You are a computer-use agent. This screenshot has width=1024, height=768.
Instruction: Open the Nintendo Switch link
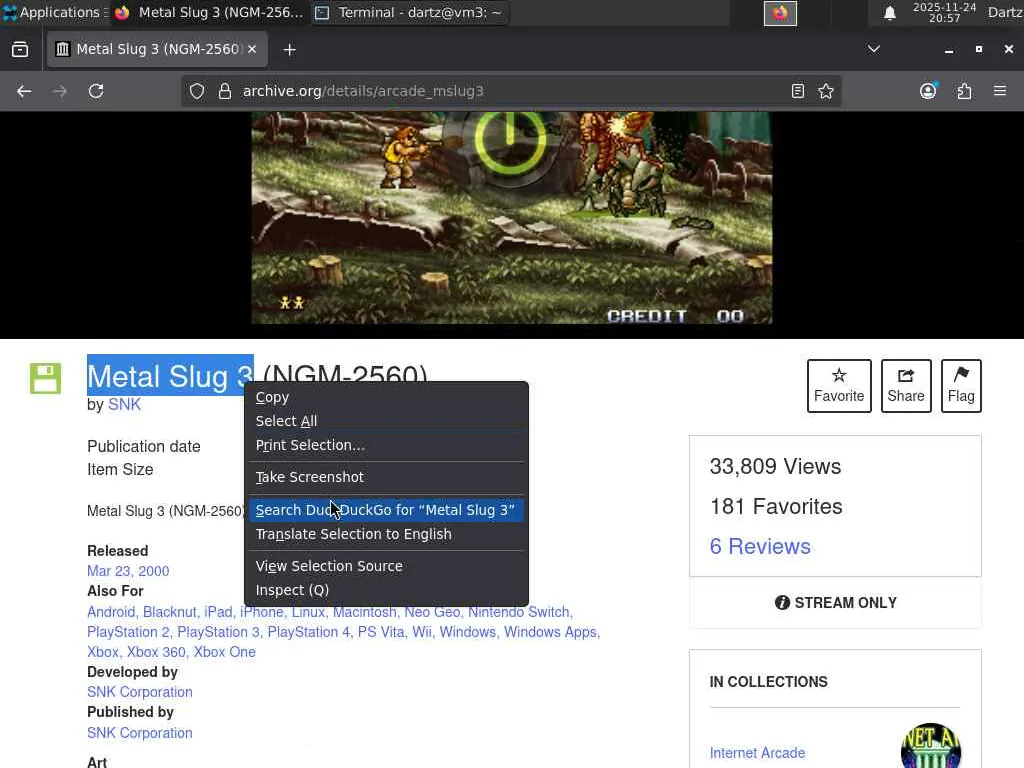(x=519, y=612)
